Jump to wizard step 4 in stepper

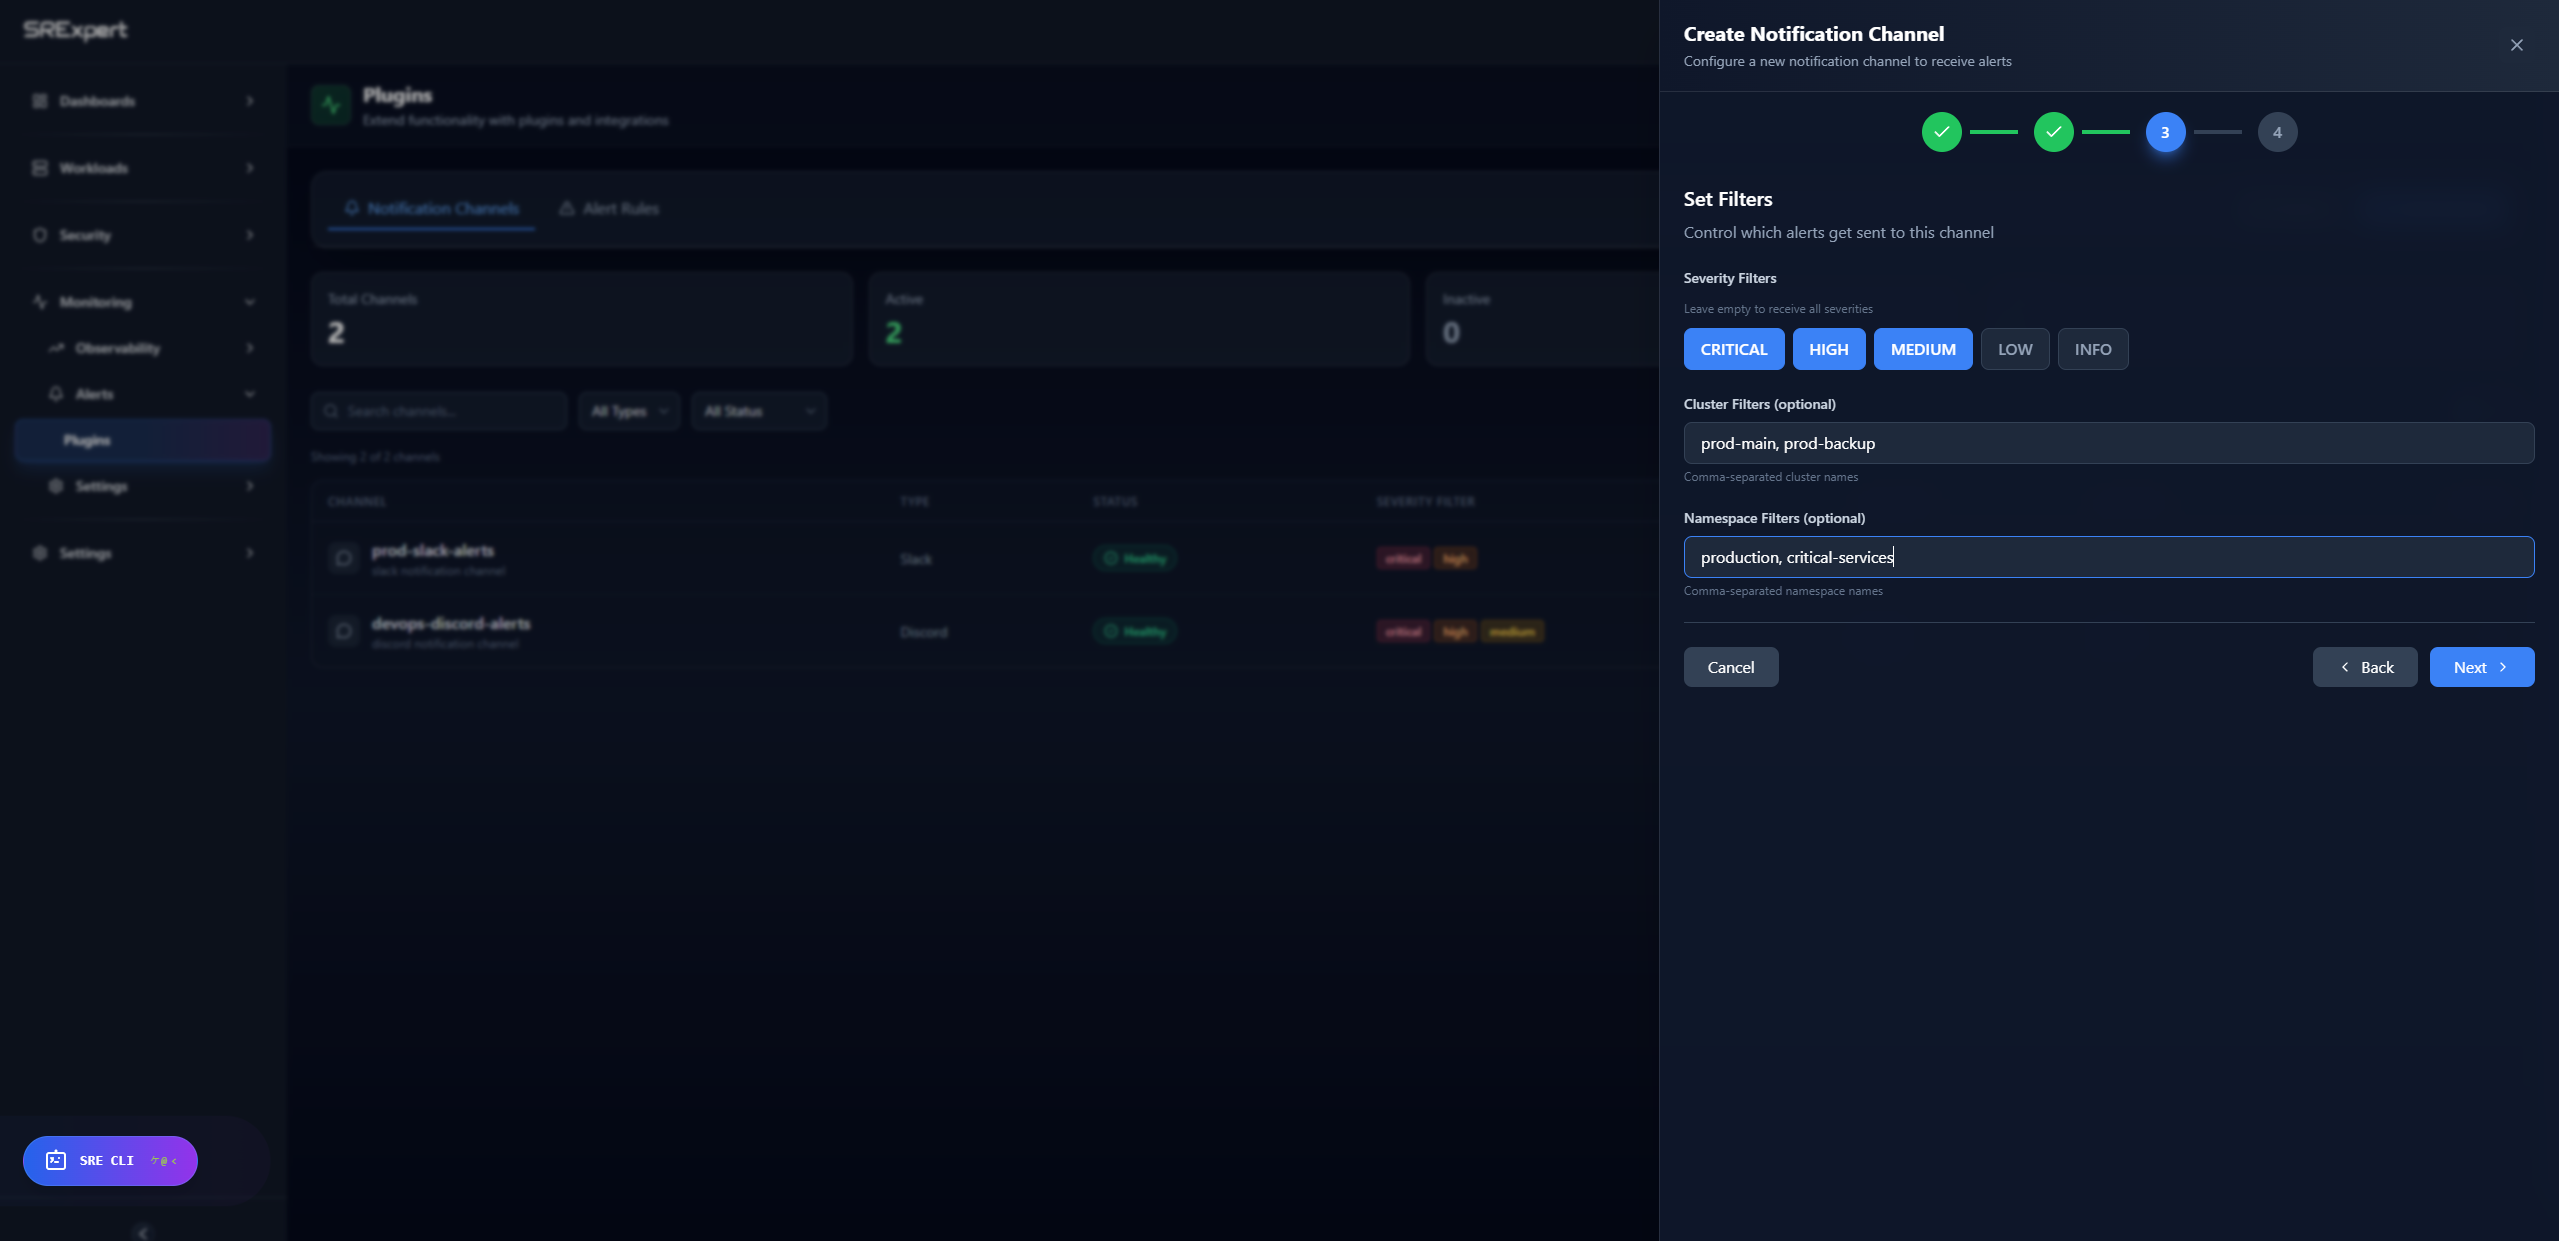2277,131
